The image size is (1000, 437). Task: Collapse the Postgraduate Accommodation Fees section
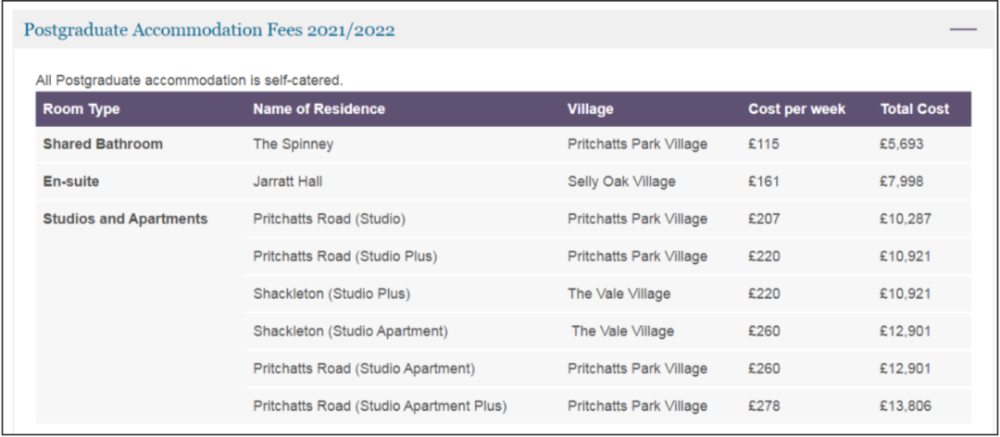coord(963,31)
